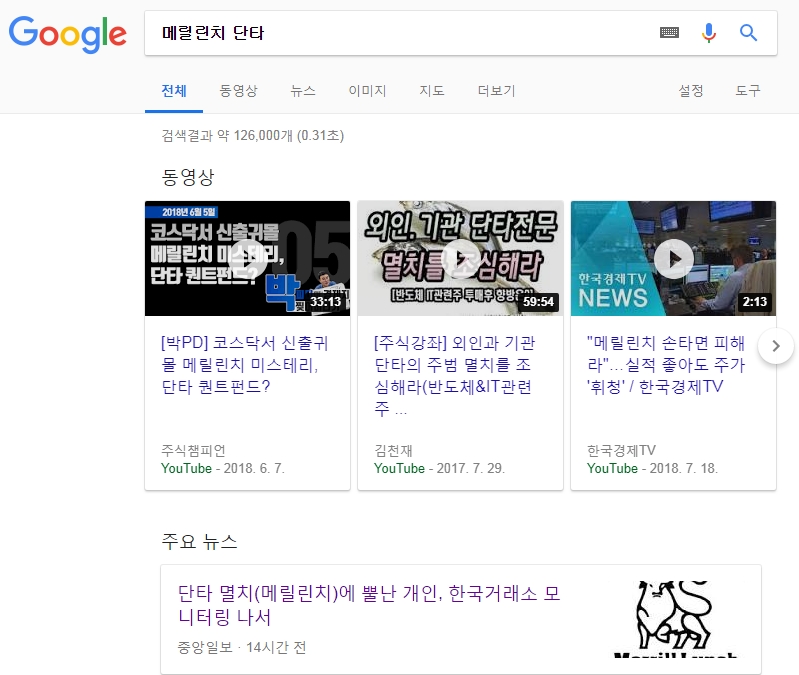
Task: Play the 33:13 박PD video thumbnail
Action: 247,259
